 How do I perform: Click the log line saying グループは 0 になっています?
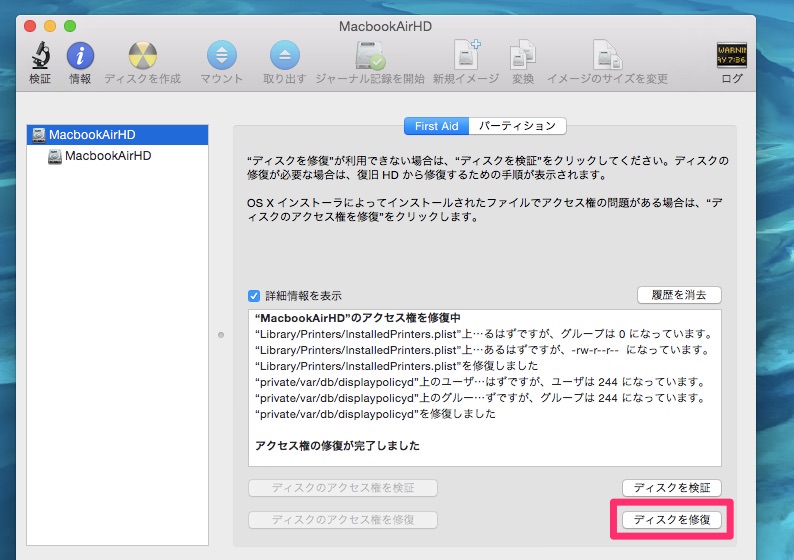[485, 334]
